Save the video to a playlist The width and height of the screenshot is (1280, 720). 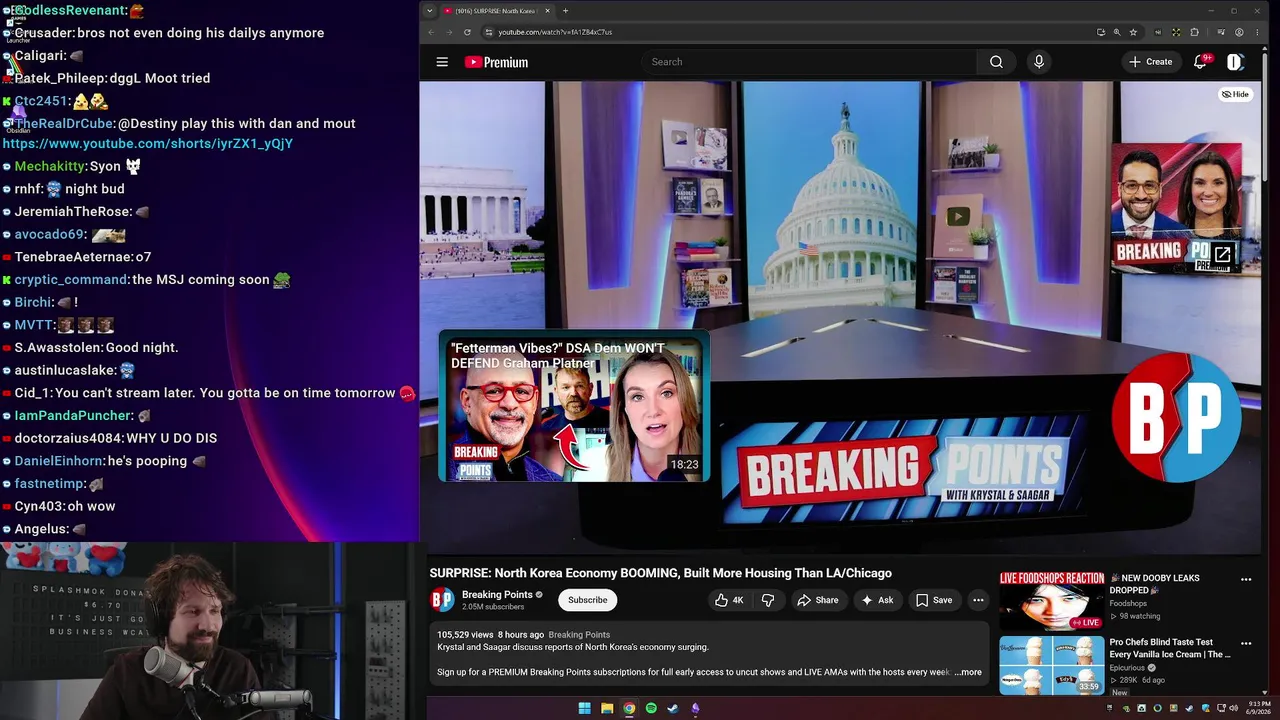tap(934, 600)
